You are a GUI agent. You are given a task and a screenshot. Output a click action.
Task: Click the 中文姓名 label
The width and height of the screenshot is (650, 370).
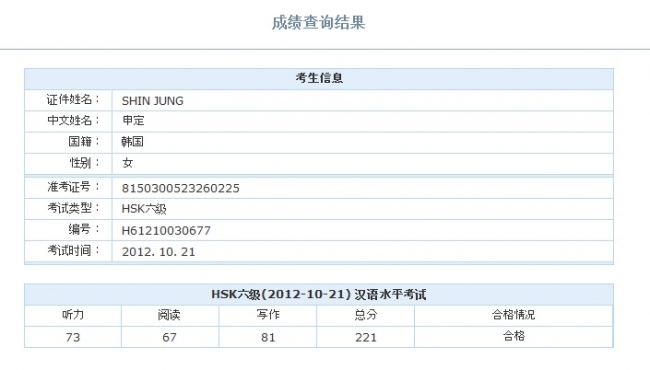click(x=73, y=121)
